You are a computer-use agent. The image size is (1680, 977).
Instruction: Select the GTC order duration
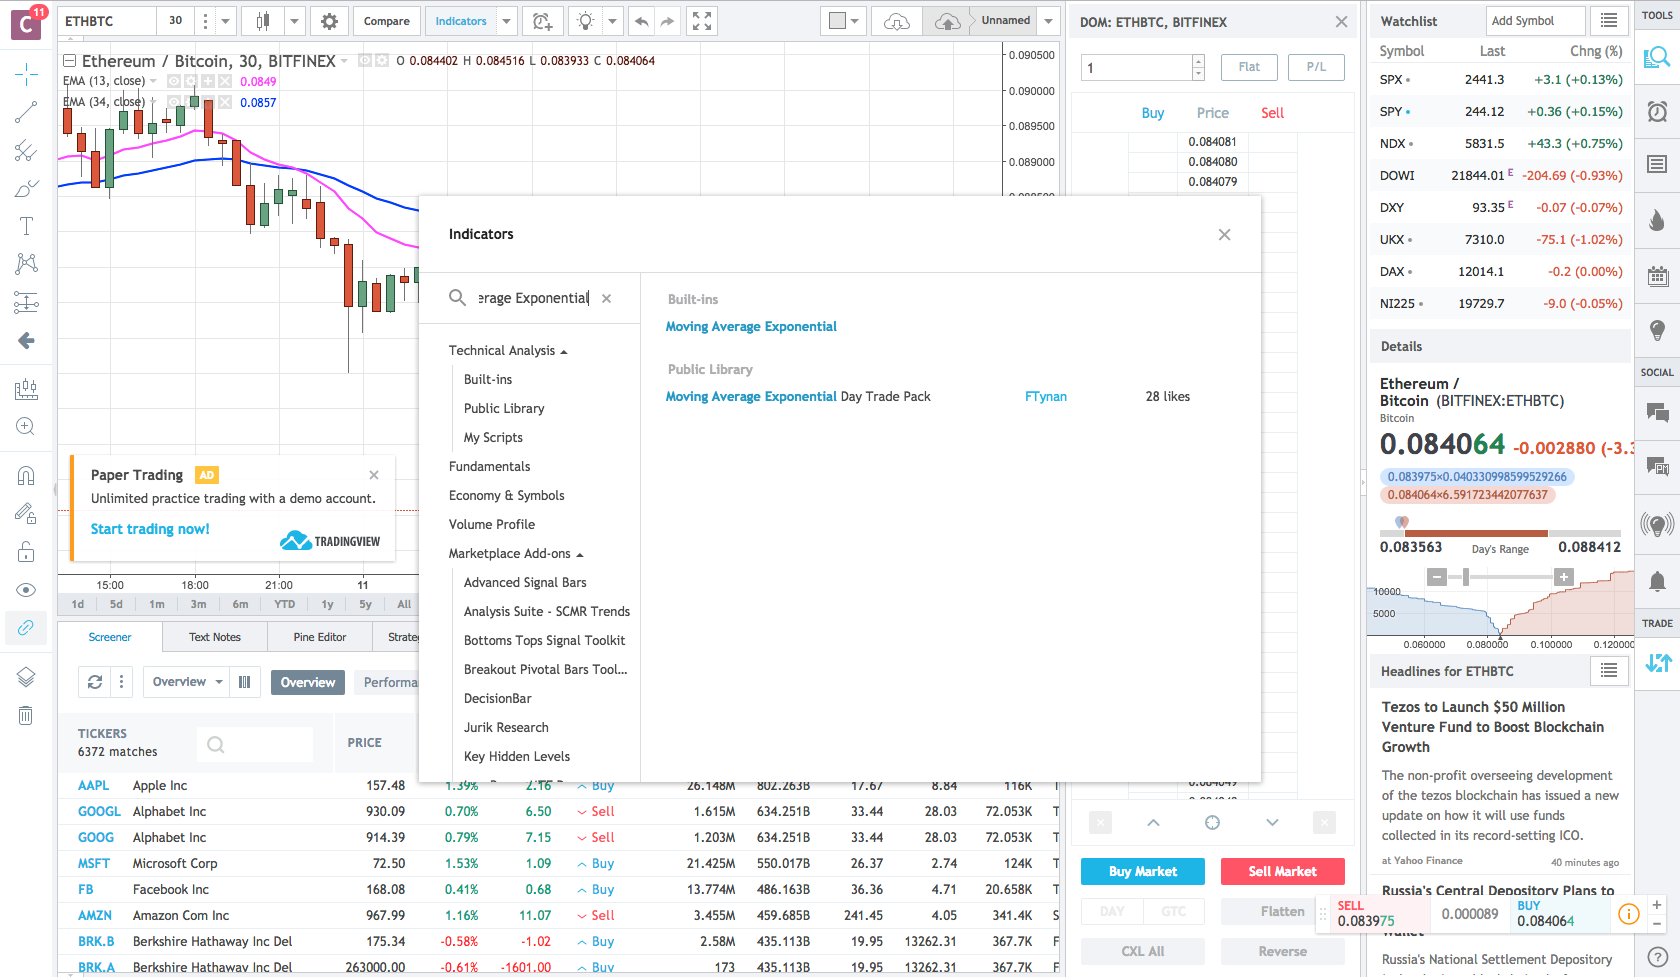1174,911
